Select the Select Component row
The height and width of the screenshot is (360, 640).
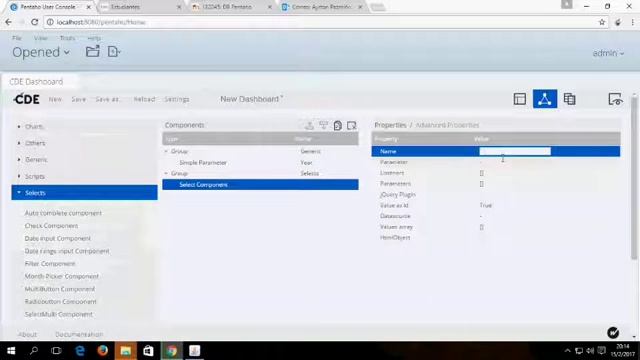[x=260, y=184]
